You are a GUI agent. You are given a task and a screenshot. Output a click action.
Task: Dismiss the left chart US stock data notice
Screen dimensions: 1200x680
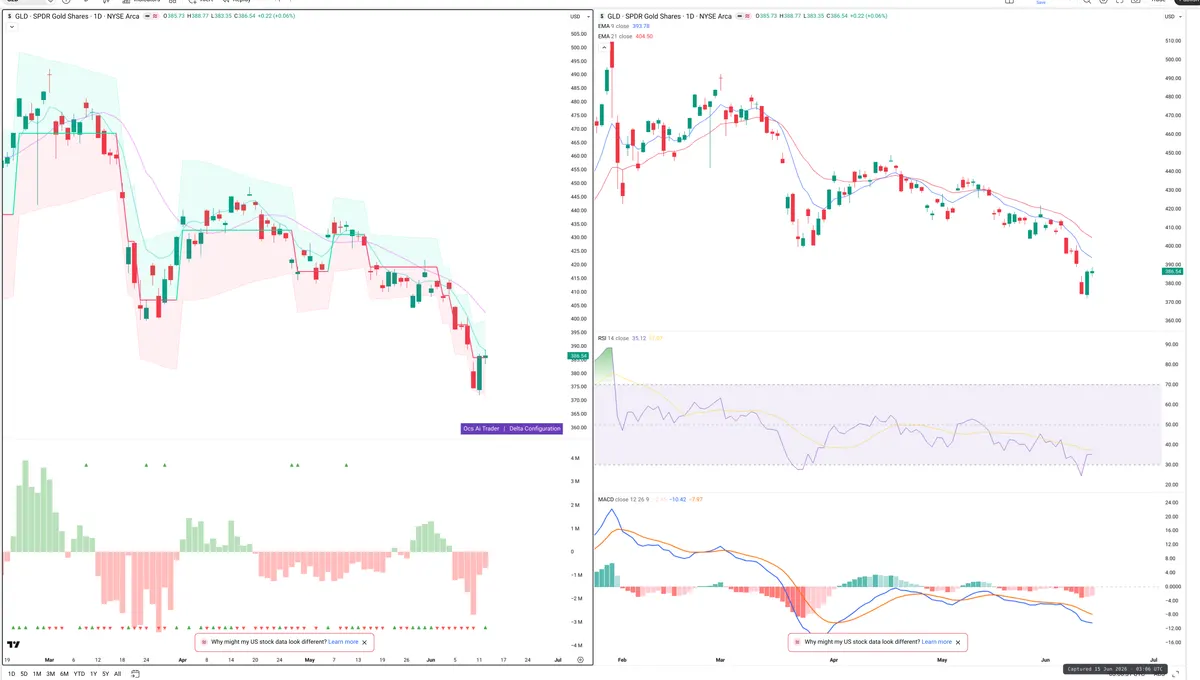tap(365, 642)
